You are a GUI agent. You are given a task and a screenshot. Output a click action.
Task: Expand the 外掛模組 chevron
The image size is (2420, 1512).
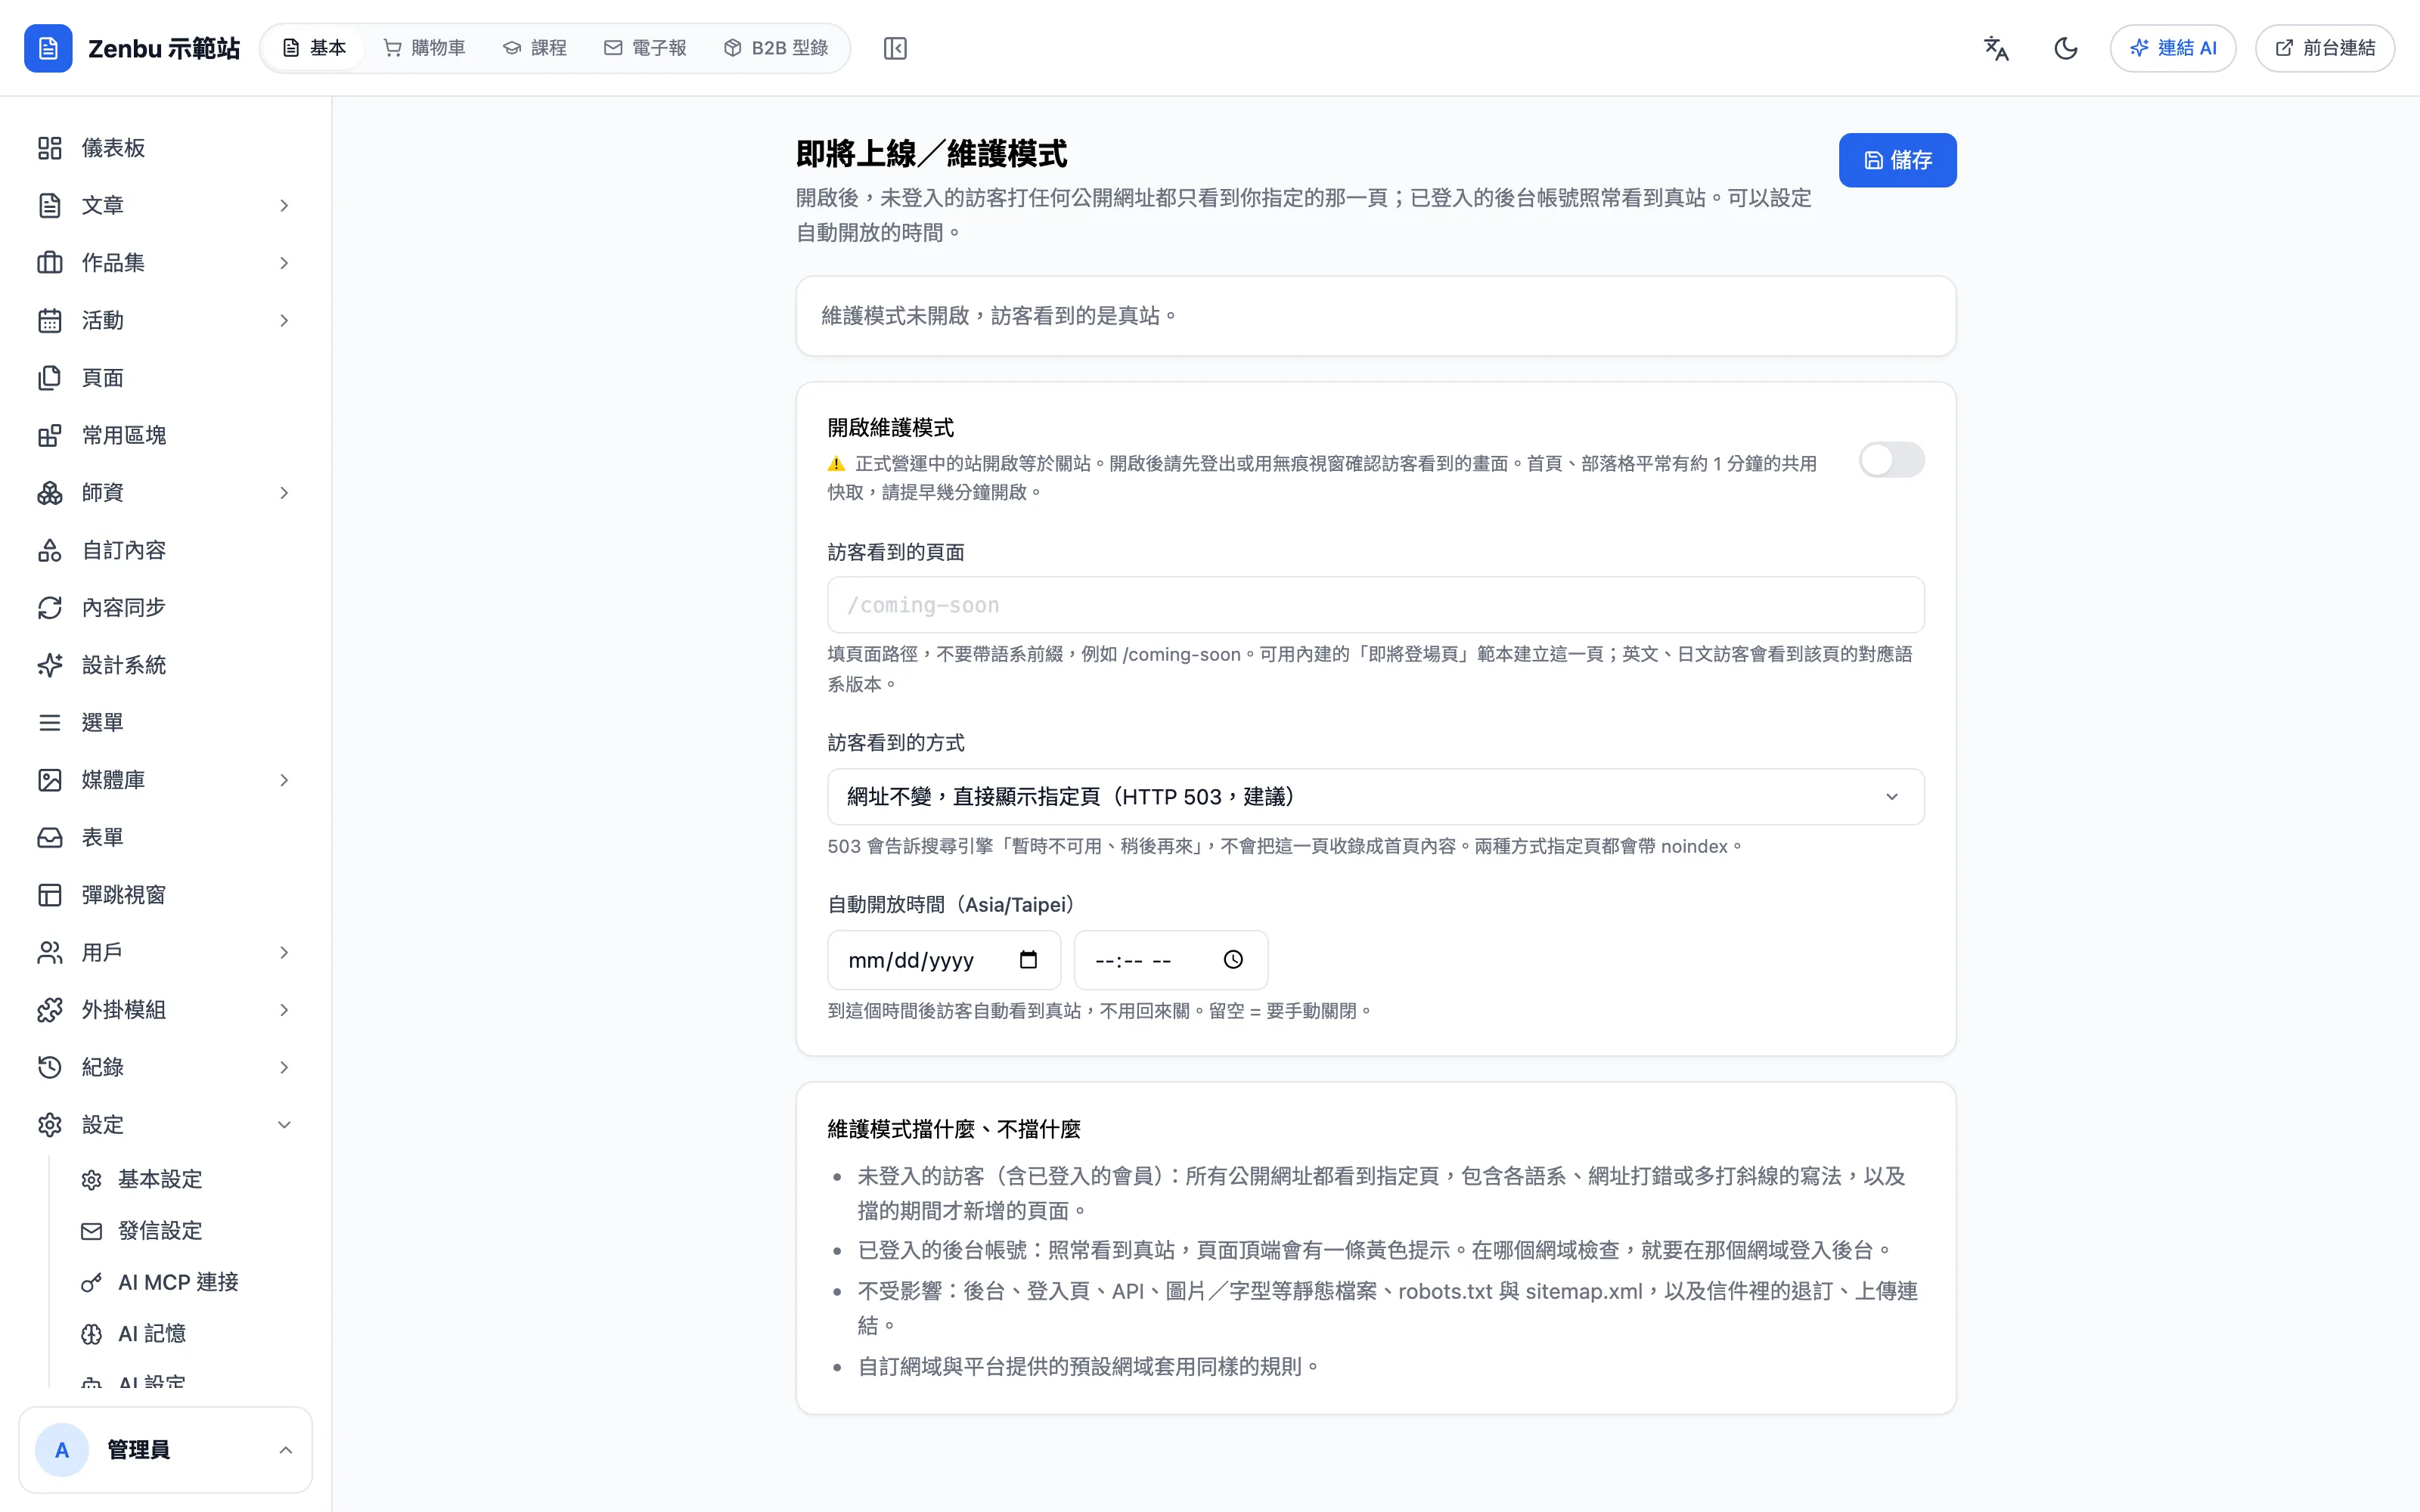pyautogui.click(x=284, y=1010)
